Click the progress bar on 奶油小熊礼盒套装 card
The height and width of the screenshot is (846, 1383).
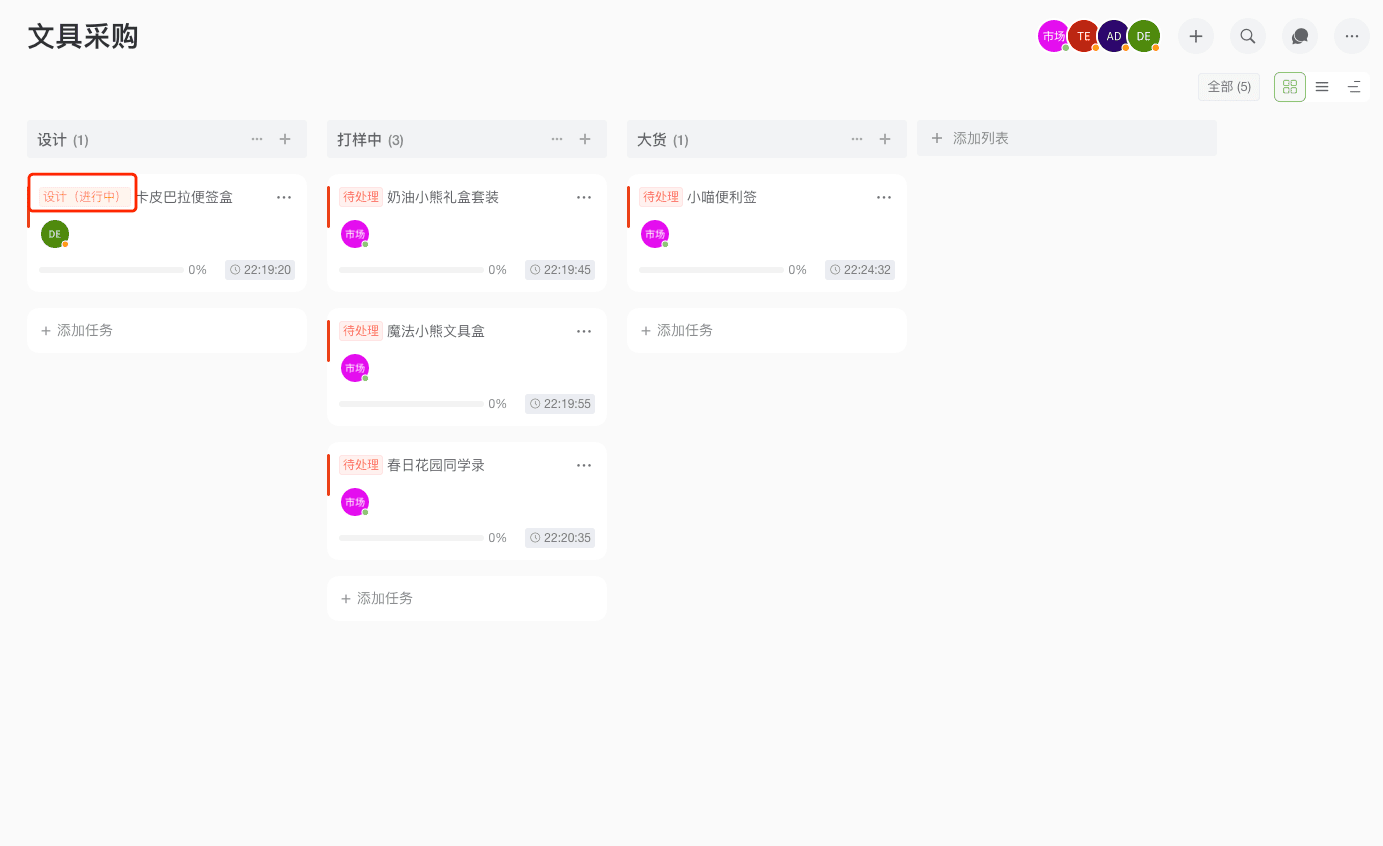(x=411, y=269)
